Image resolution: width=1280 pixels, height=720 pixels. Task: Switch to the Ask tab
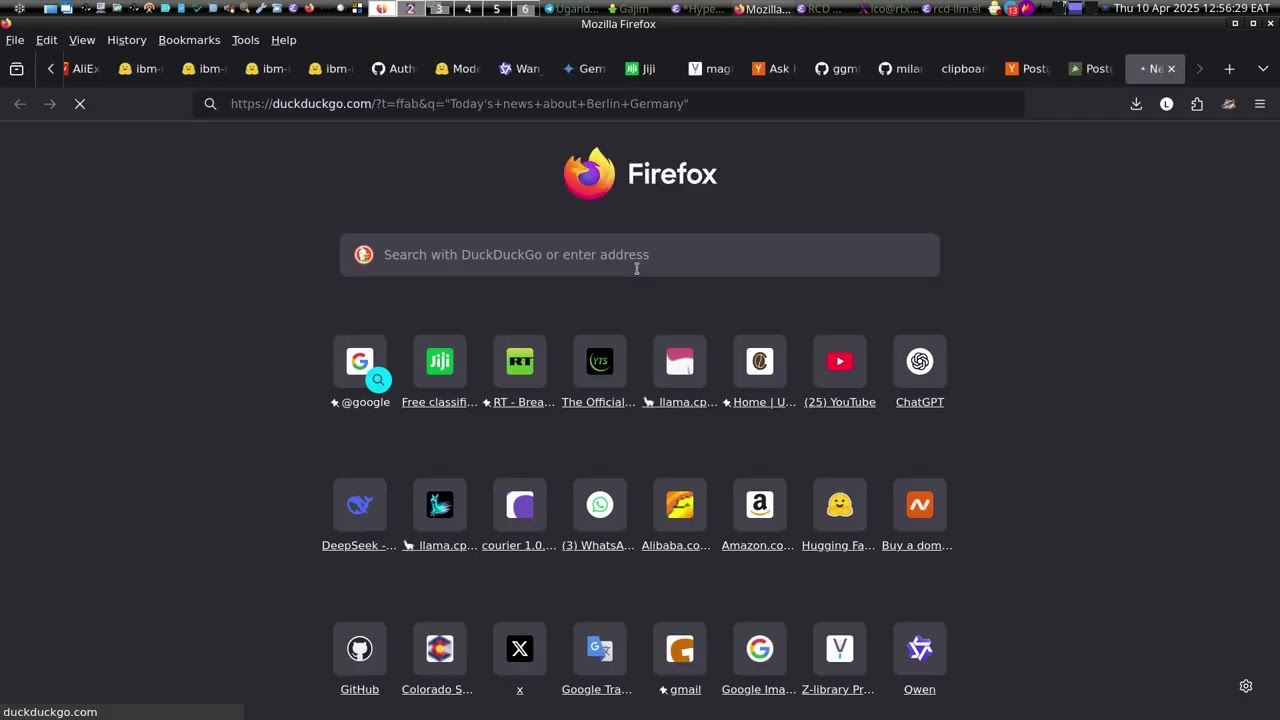pyautogui.click(x=773, y=69)
